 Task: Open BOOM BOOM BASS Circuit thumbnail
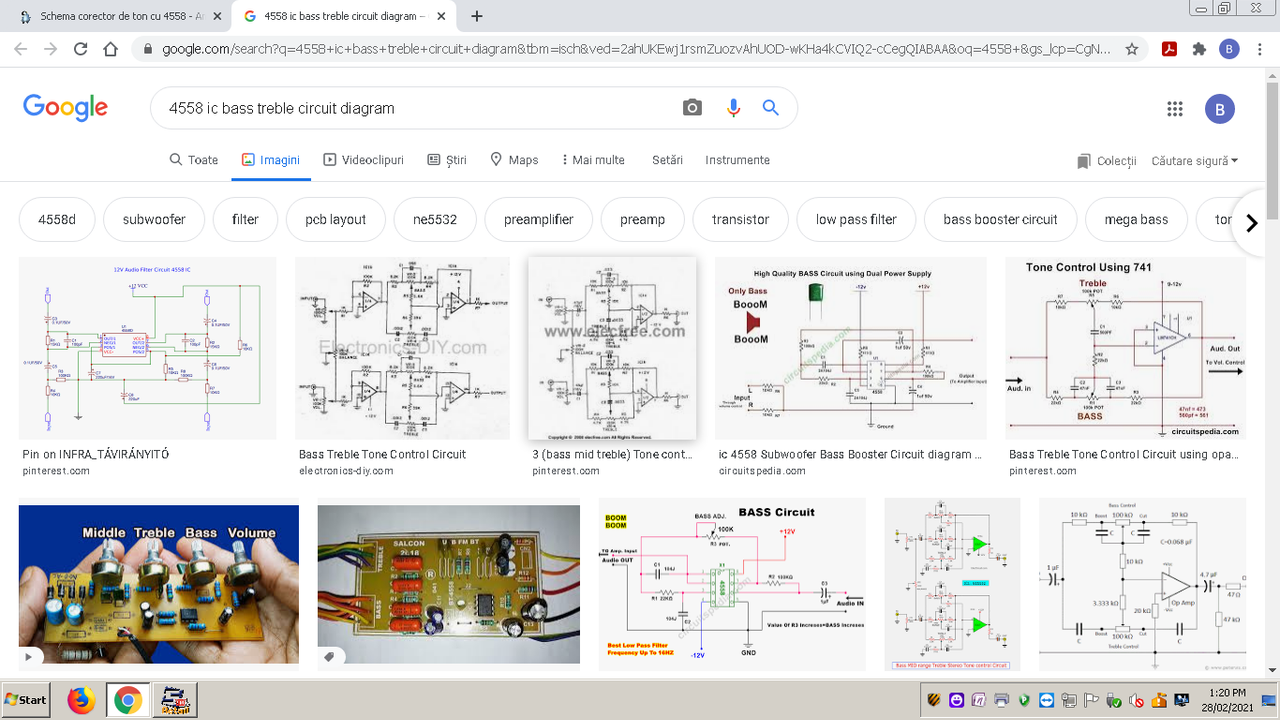pos(732,584)
